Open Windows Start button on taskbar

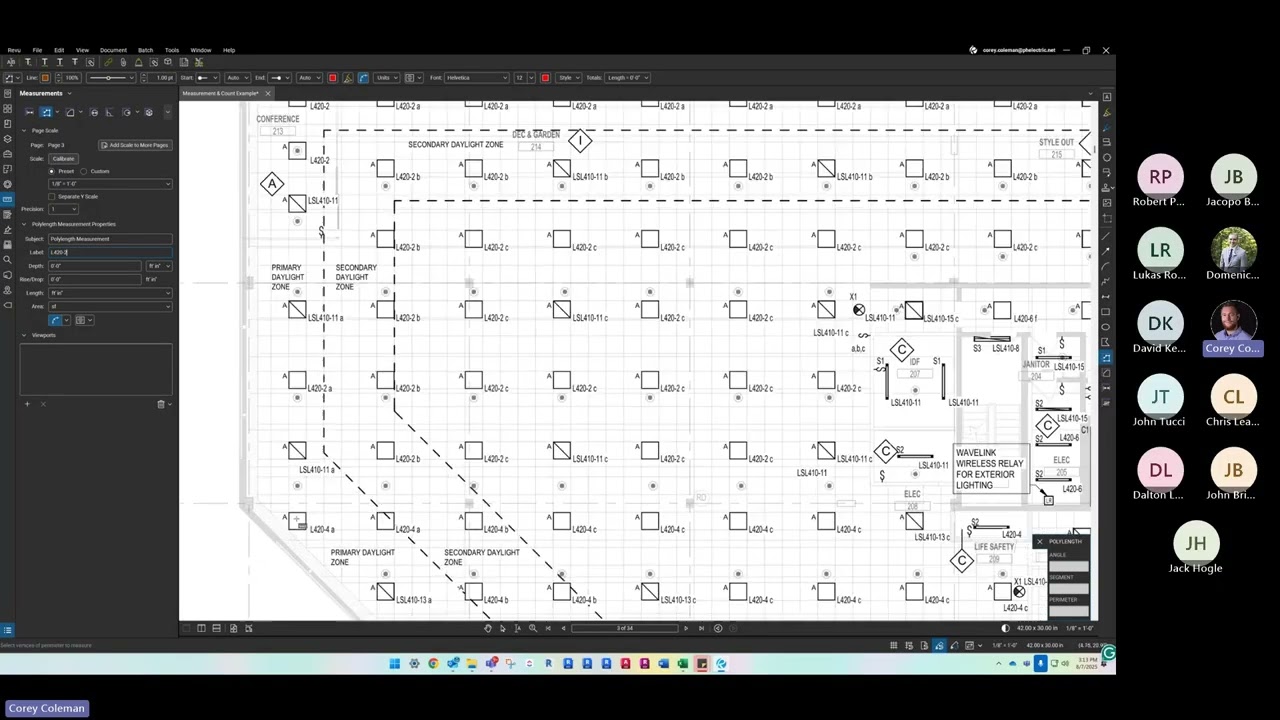click(394, 663)
